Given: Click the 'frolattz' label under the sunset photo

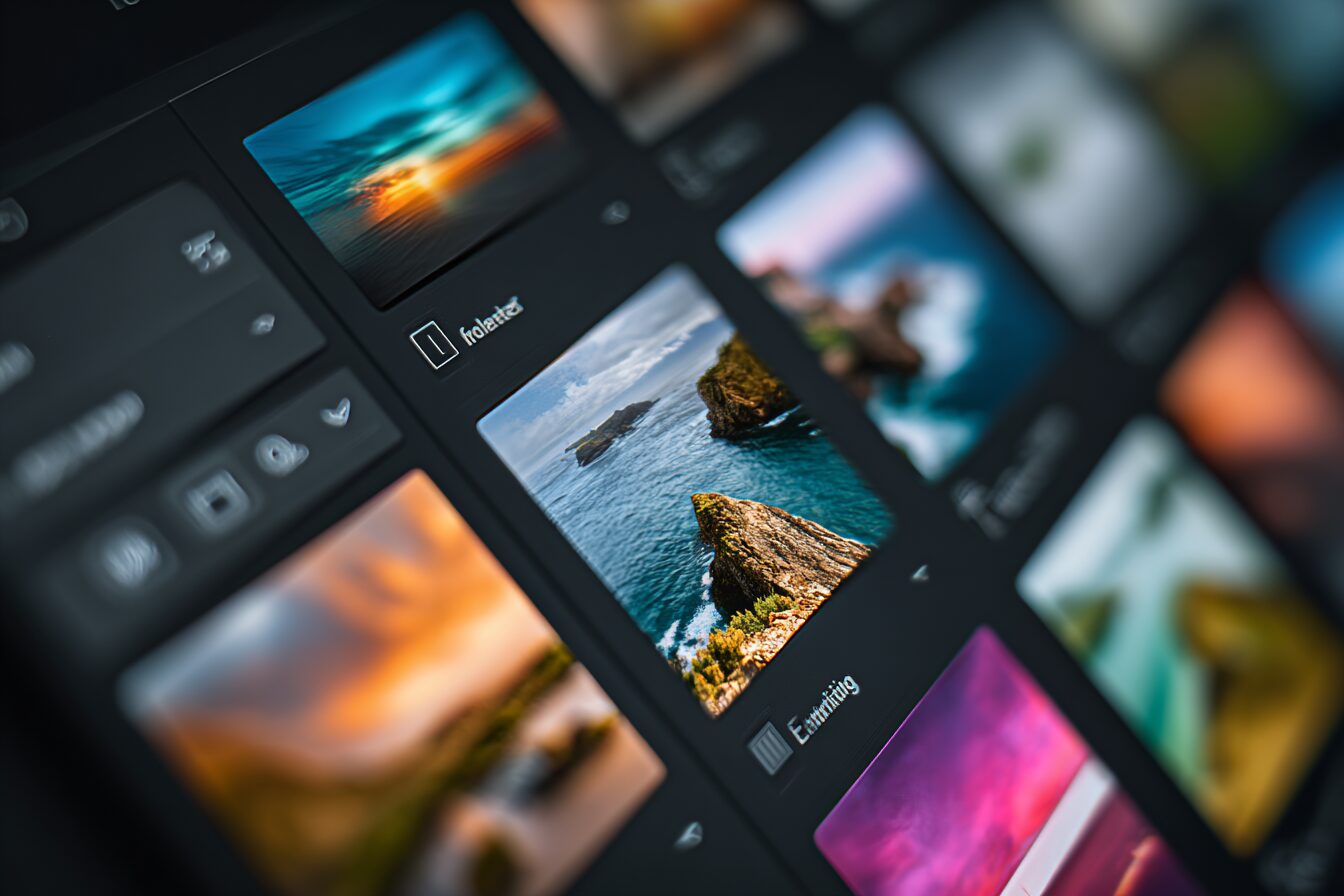Looking at the screenshot, I should [x=491, y=320].
